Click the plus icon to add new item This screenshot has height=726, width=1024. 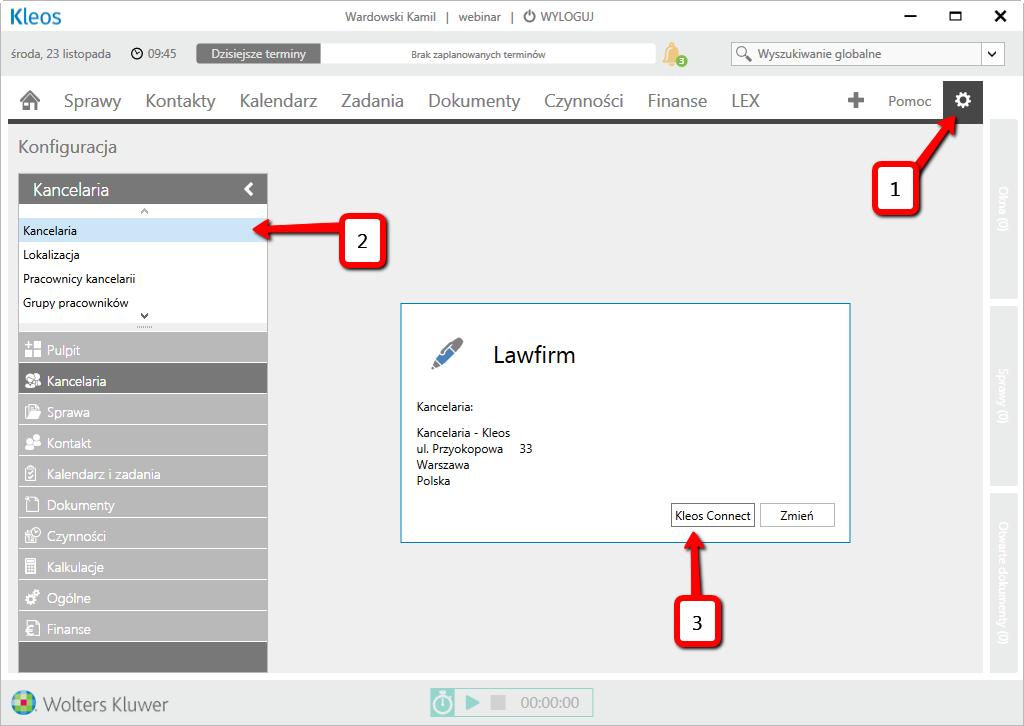click(856, 100)
